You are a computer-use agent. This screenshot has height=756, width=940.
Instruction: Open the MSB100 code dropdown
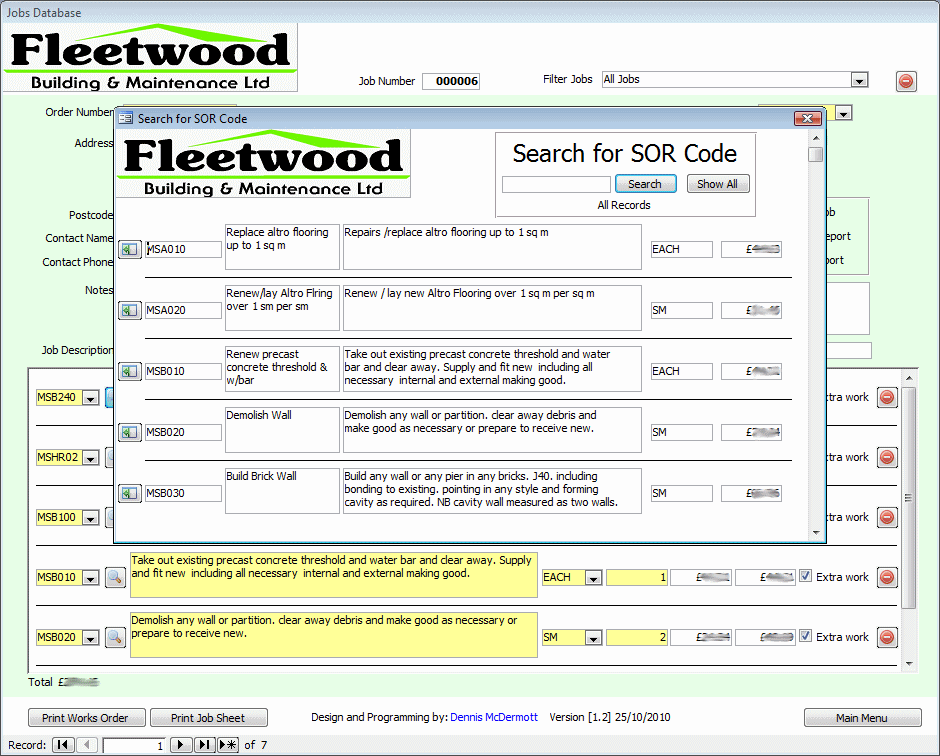[x=91, y=517]
